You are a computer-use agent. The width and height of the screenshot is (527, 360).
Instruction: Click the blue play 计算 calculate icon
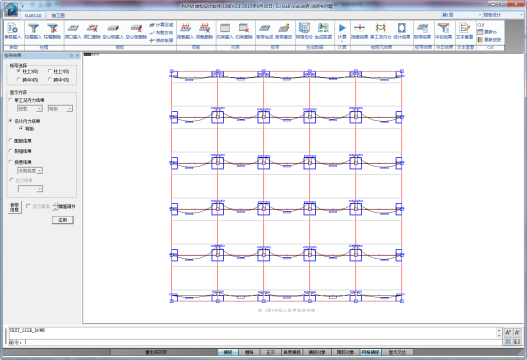click(x=342, y=31)
